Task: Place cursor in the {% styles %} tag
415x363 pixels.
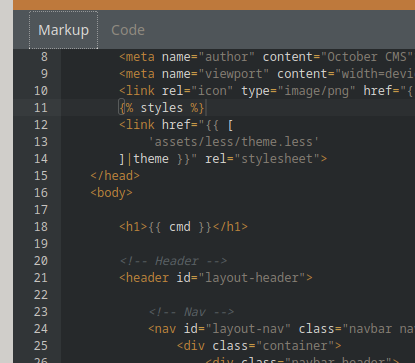Action: coord(162,108)
